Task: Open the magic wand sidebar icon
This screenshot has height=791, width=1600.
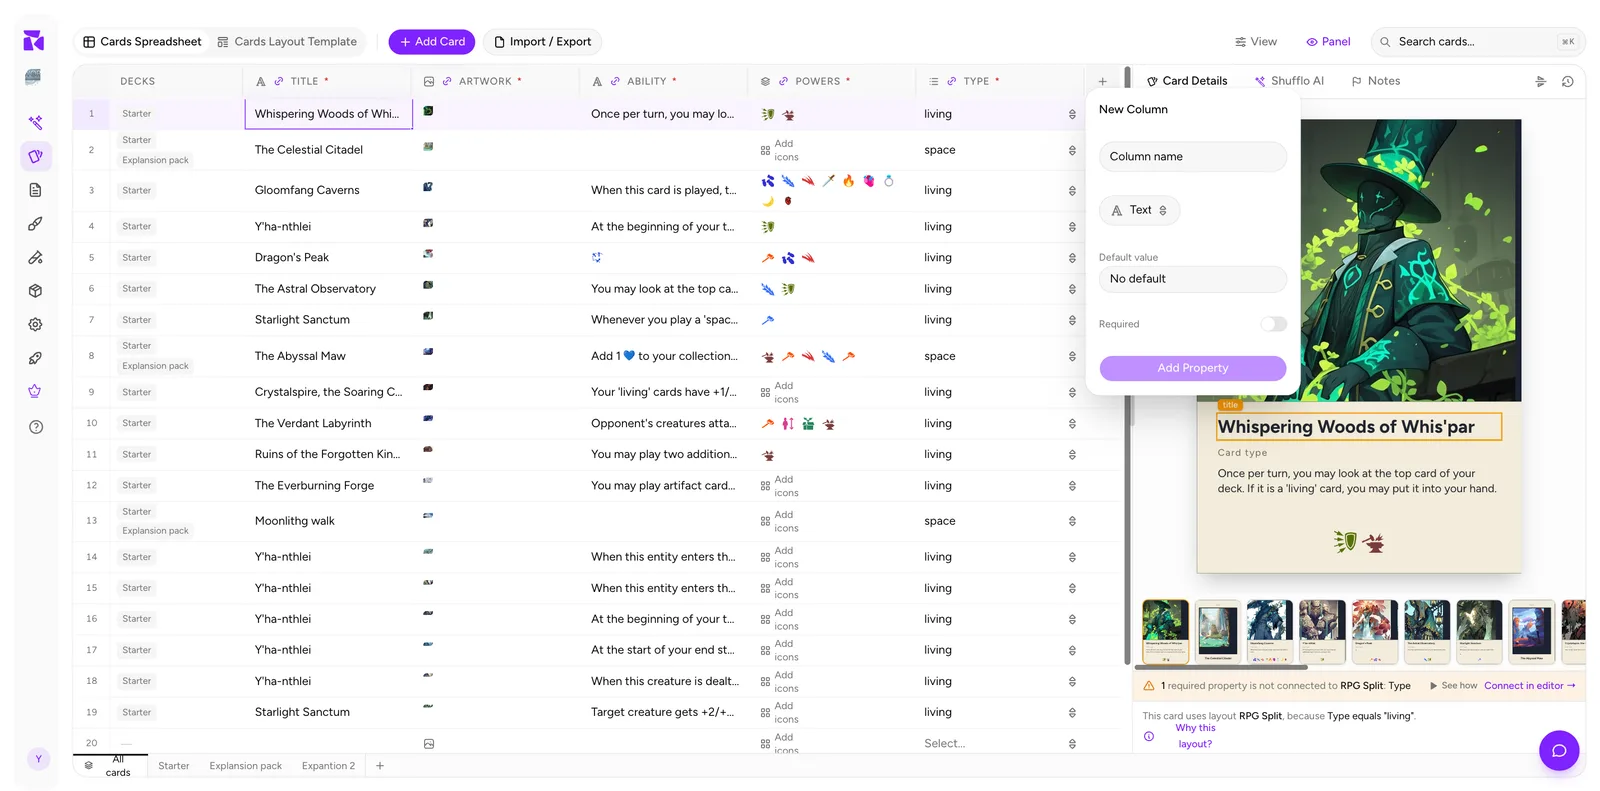Action: click(x=35, y=122)
